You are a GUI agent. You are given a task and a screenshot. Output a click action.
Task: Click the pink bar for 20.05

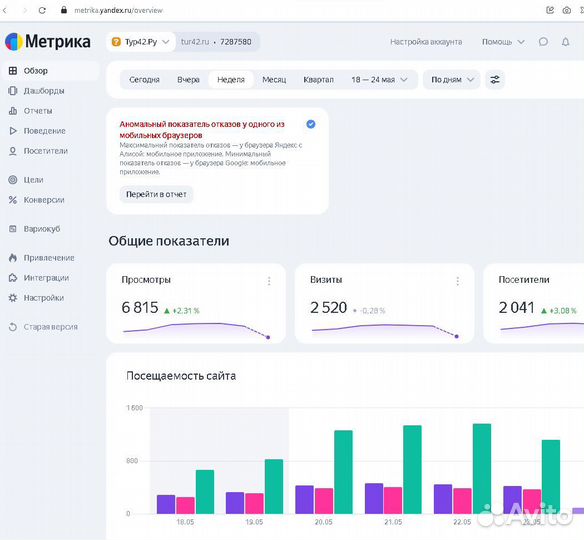tap(324, 501)
